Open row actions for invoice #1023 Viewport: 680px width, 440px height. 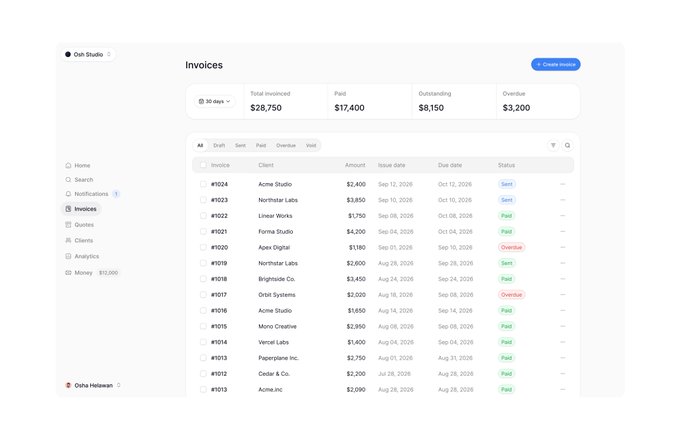tap(562, 200)
